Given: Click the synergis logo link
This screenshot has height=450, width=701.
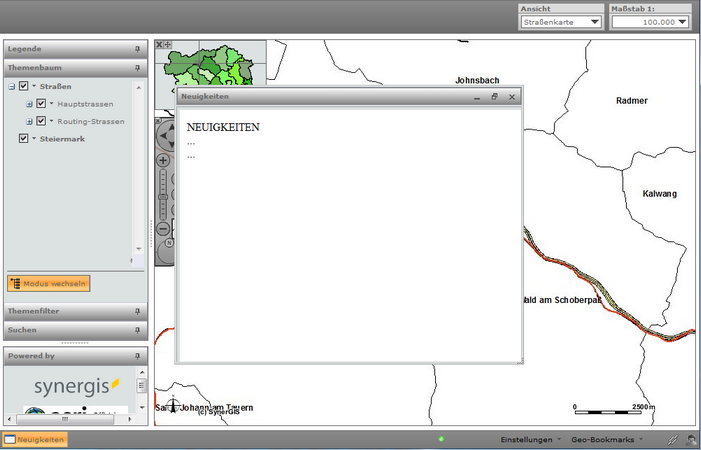Looking at the screenshot, I should coord(76,387).
